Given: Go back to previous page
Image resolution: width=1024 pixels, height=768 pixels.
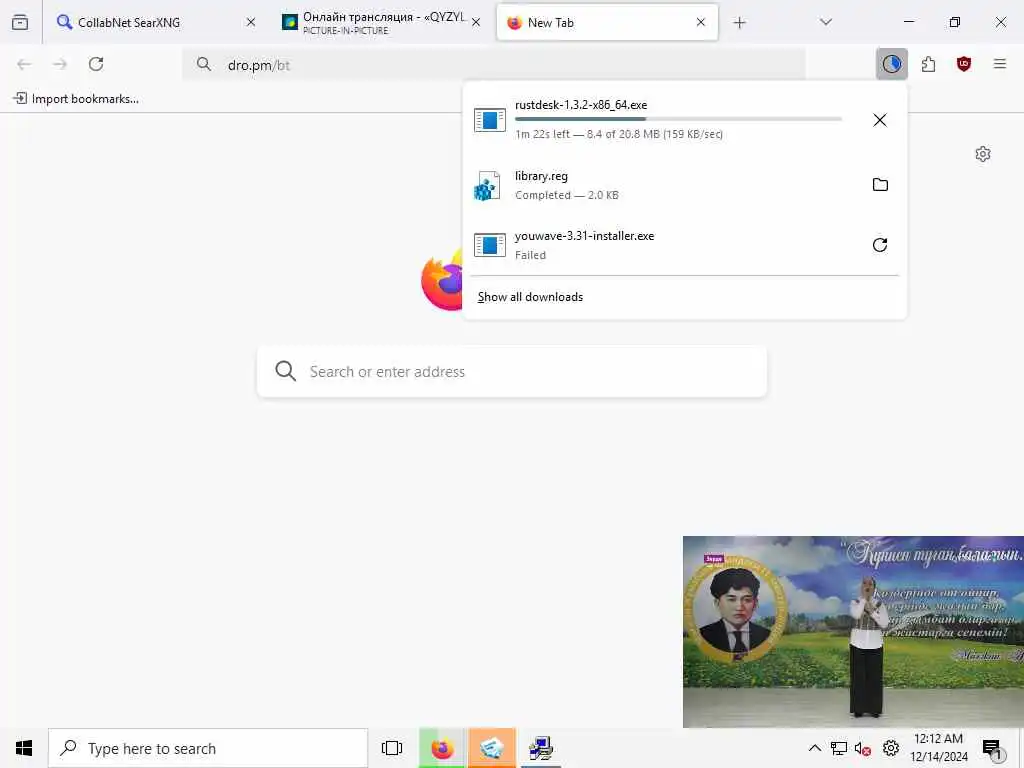Looking at the screenshot, I should click(x=24, y=64).
